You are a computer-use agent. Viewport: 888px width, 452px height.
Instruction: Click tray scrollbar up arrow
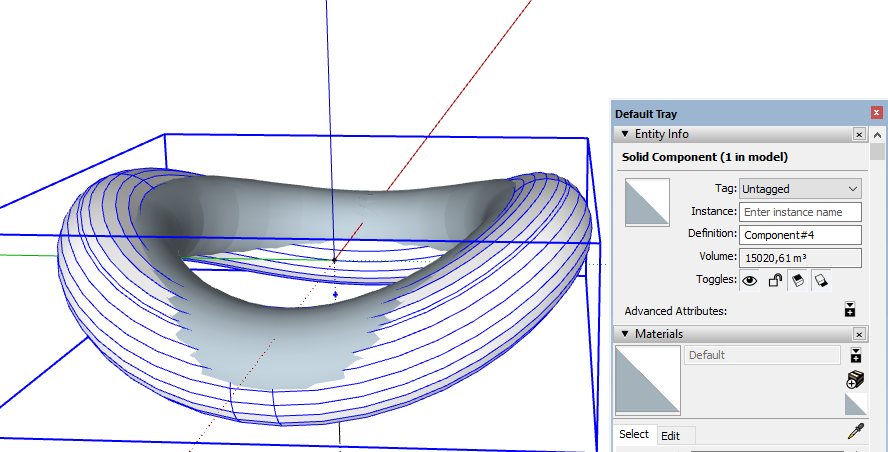(x=877, y=135)
